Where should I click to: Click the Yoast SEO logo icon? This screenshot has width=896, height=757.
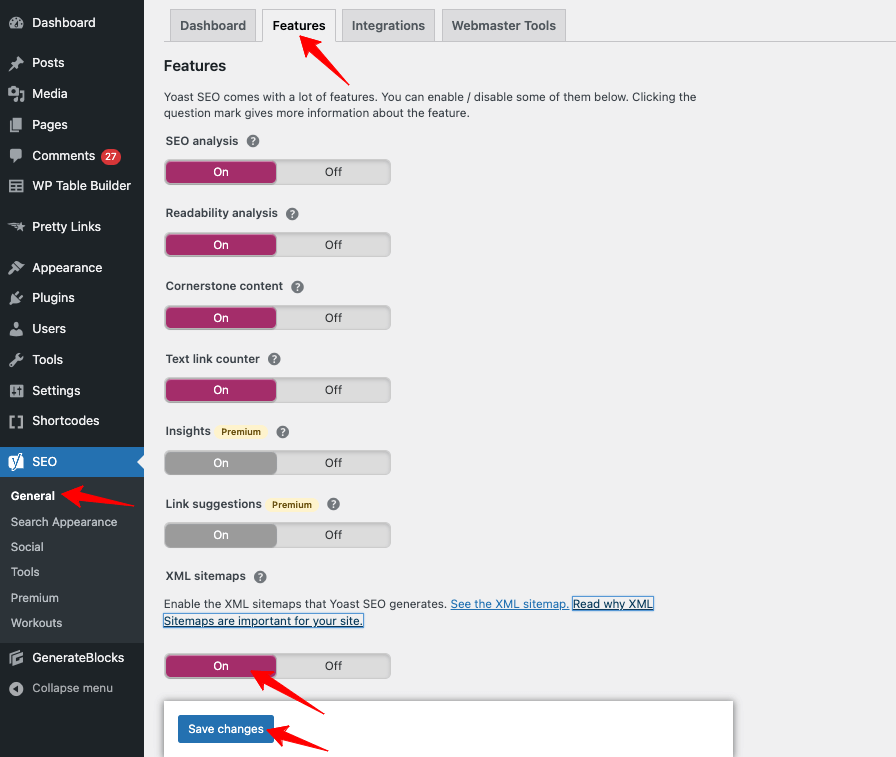[17, 462]
